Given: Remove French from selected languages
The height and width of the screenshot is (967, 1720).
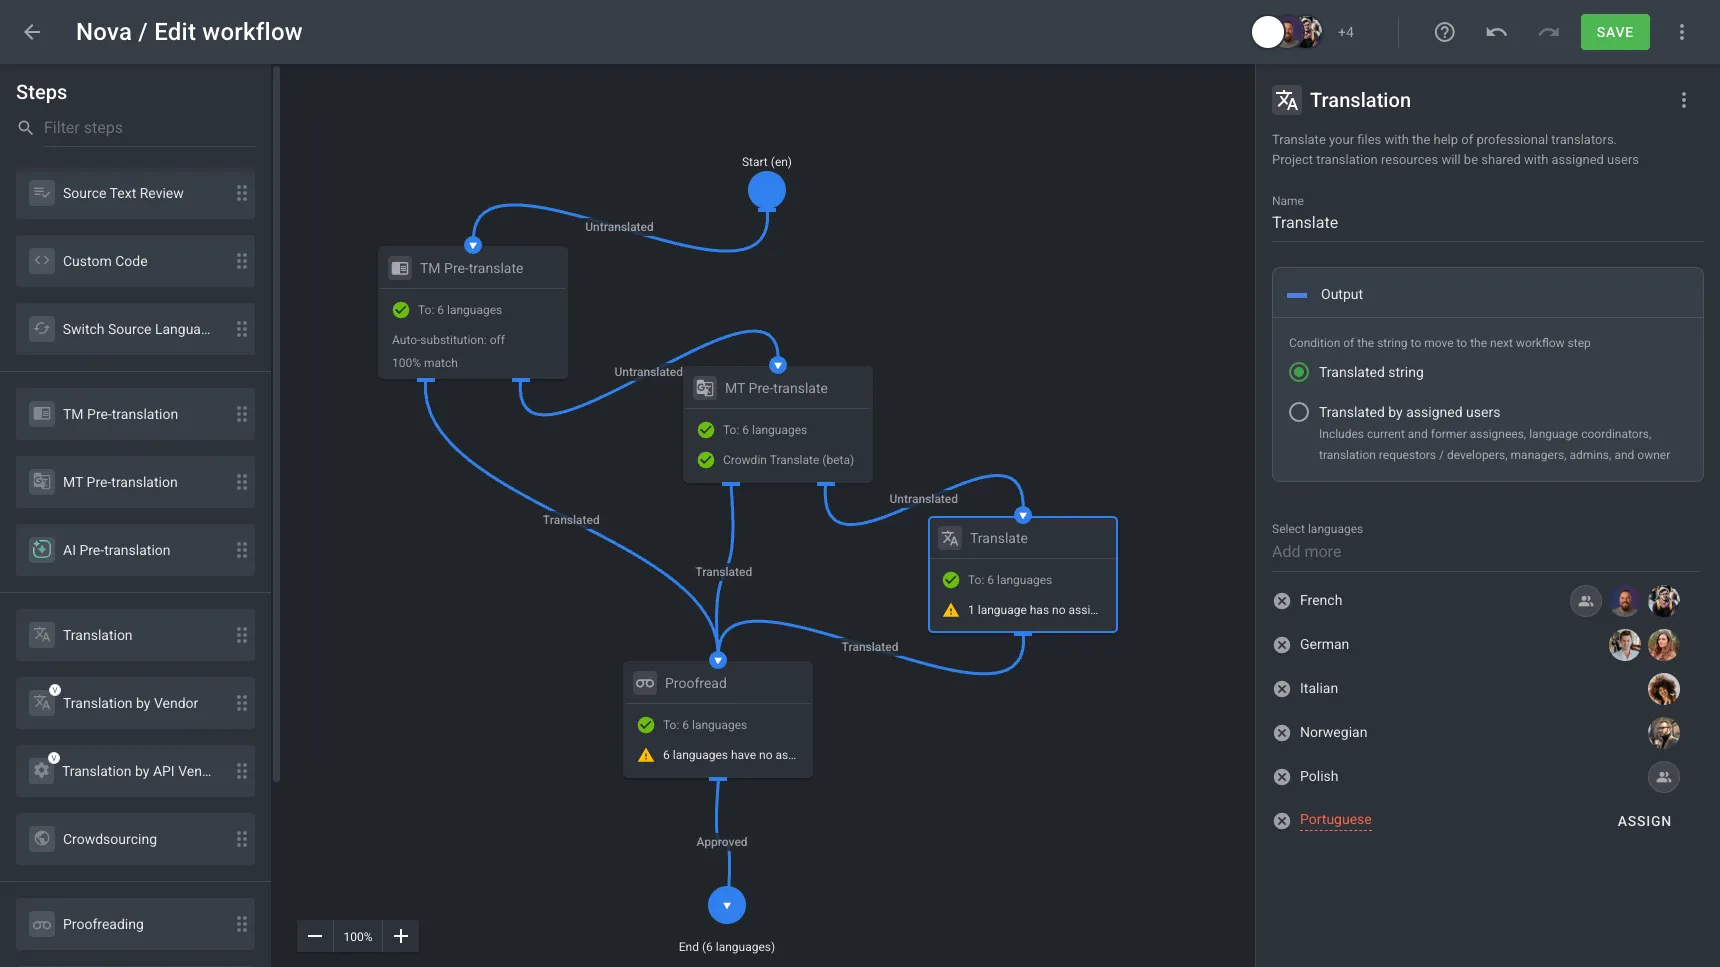Looking at the screenshot, I should click(x=1282, y=600).
